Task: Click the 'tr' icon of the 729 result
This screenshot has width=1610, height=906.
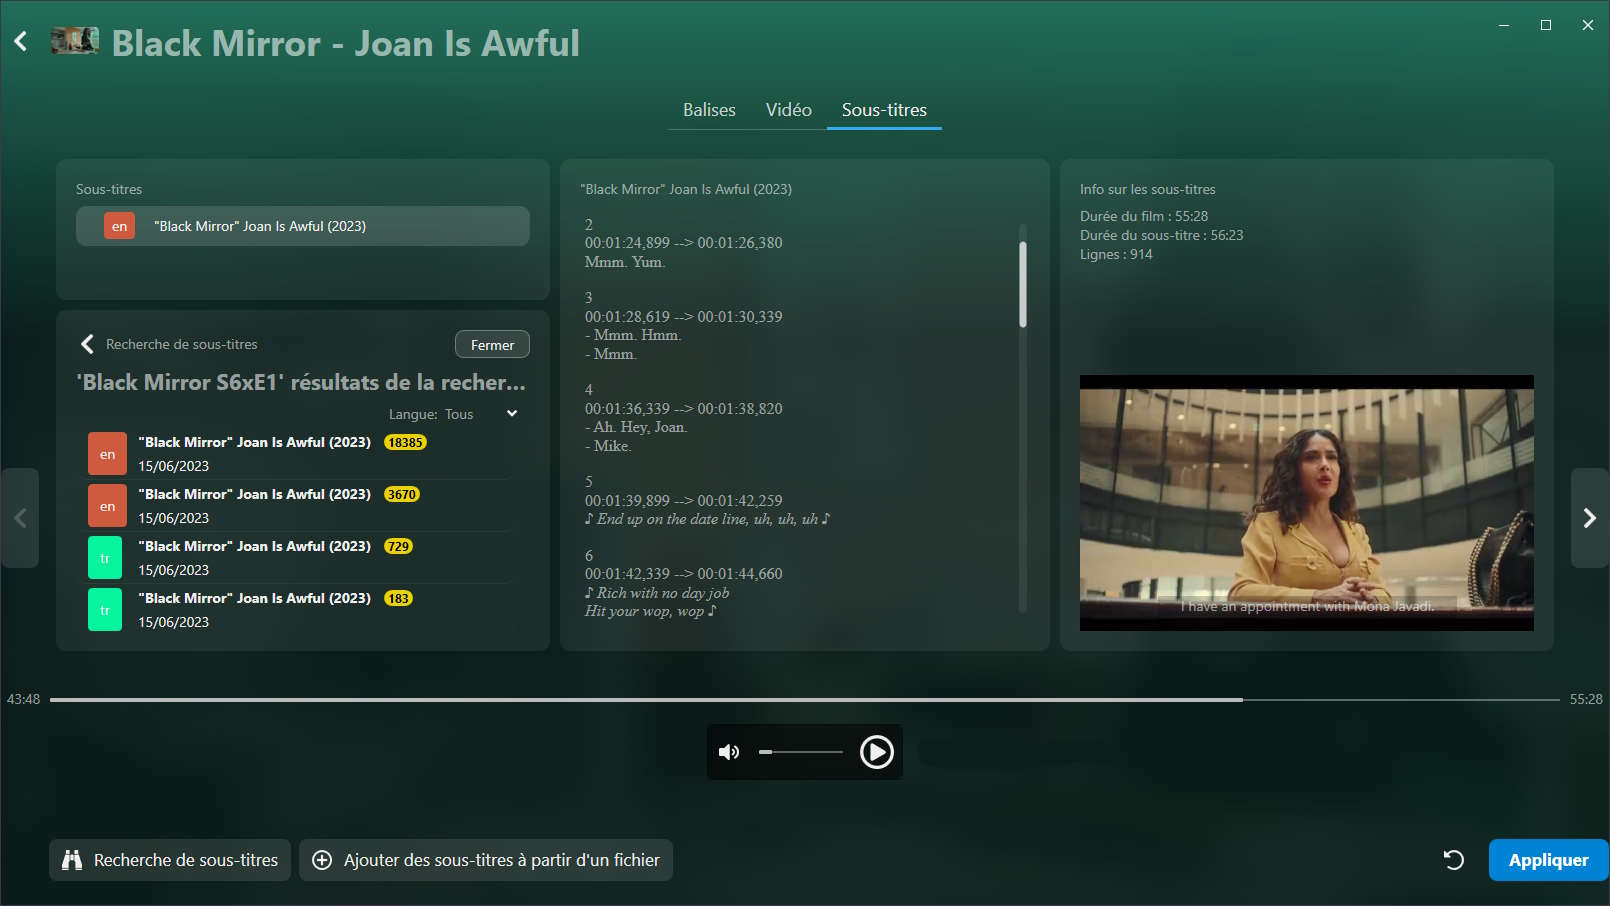Action: [x=105, y=558]
